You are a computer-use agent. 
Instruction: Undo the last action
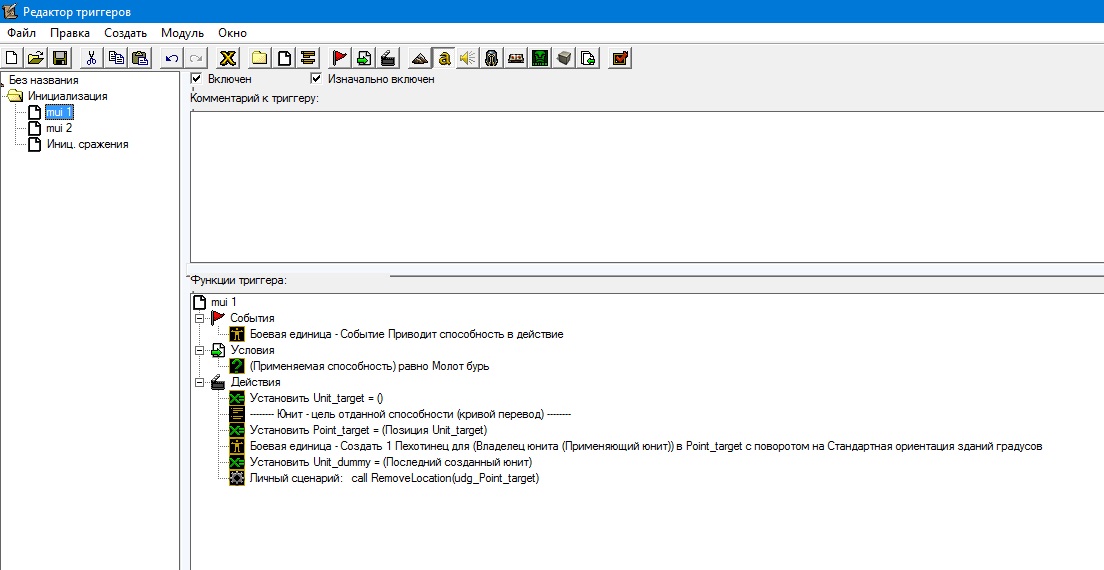(x=171, y=58)
